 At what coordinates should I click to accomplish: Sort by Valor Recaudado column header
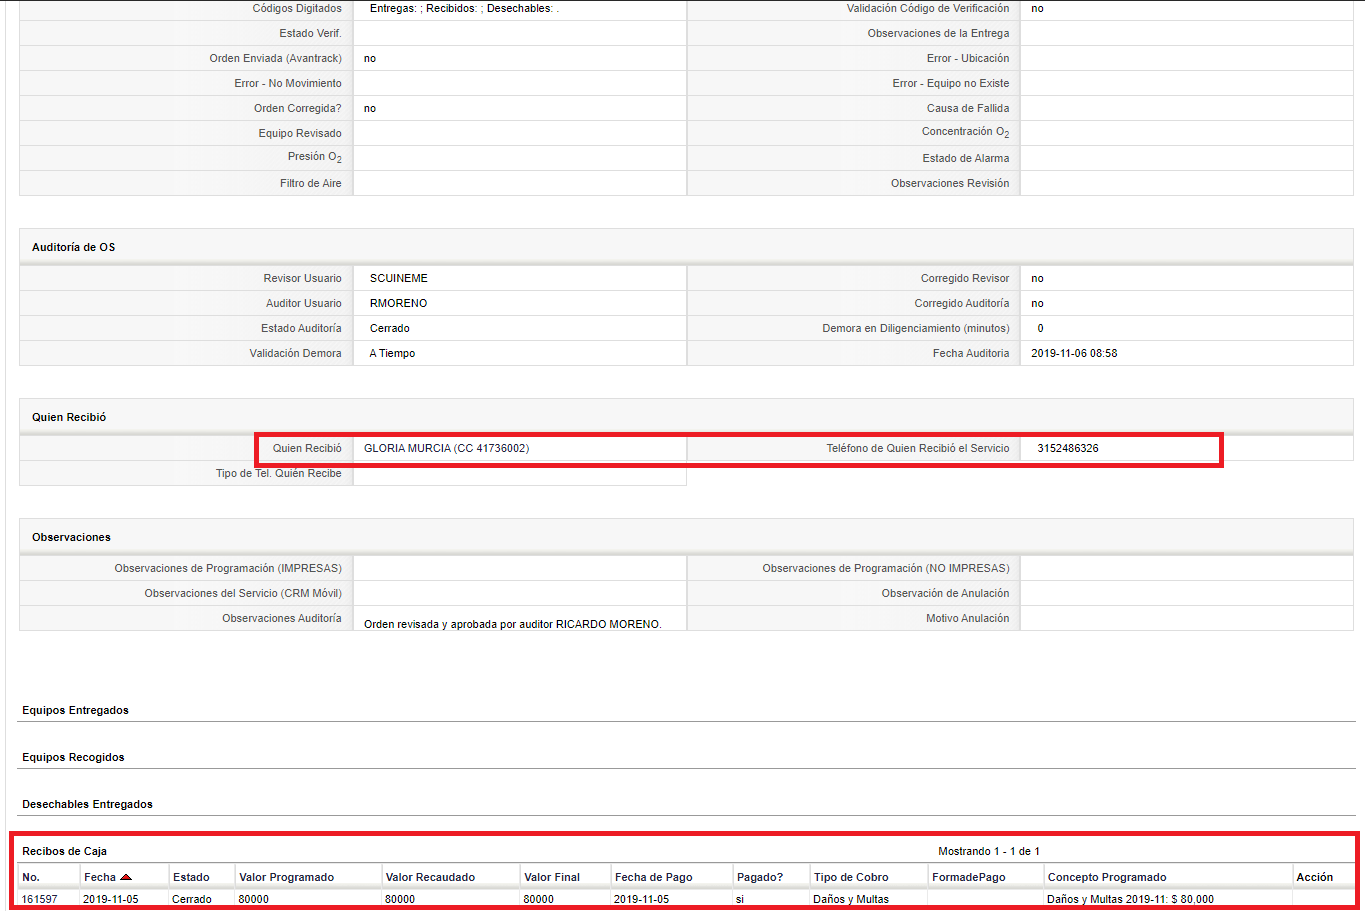pyautogui.click(x=430, y=877)
